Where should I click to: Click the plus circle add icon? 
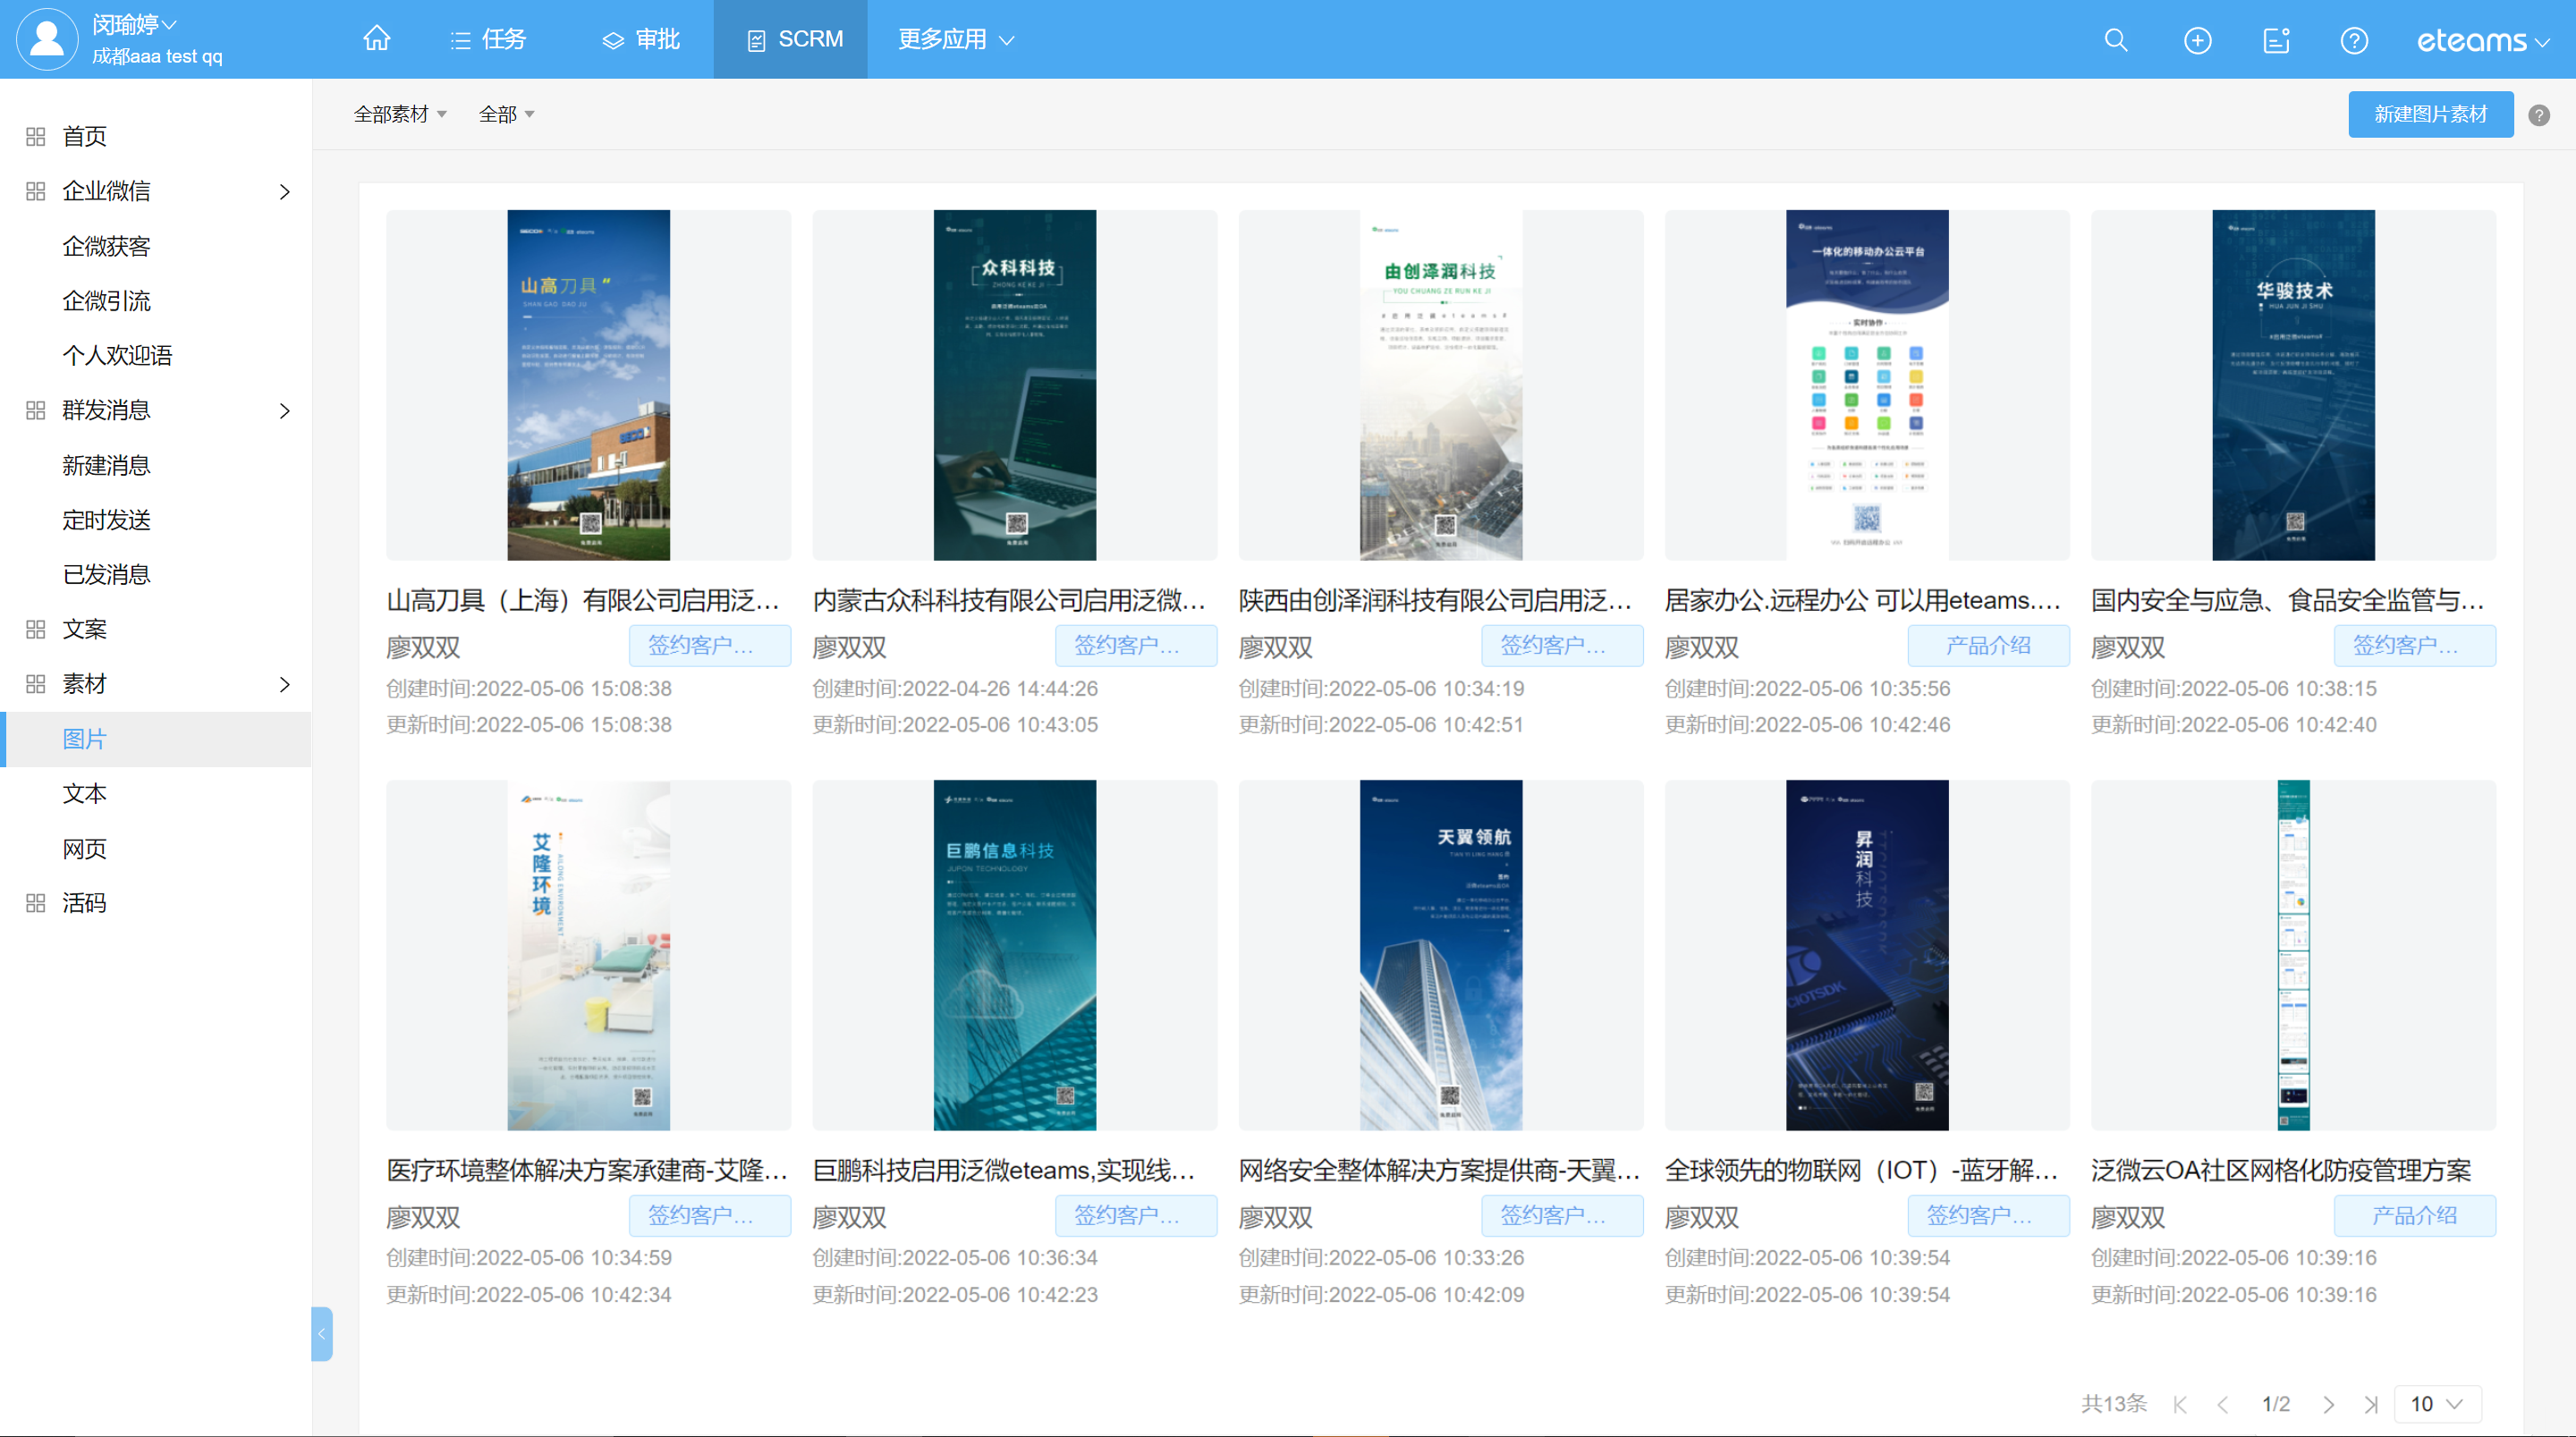coord(2197,40)
